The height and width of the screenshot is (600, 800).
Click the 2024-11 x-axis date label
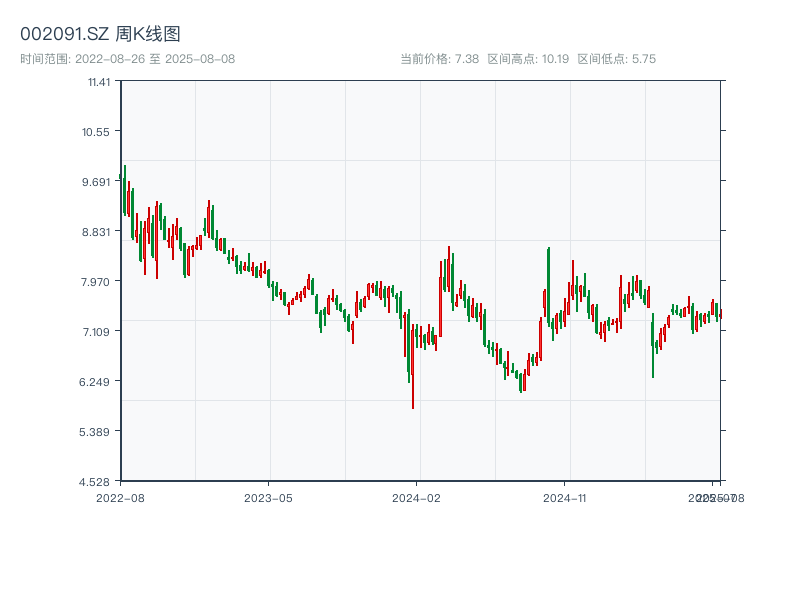[x=565, y=497]
